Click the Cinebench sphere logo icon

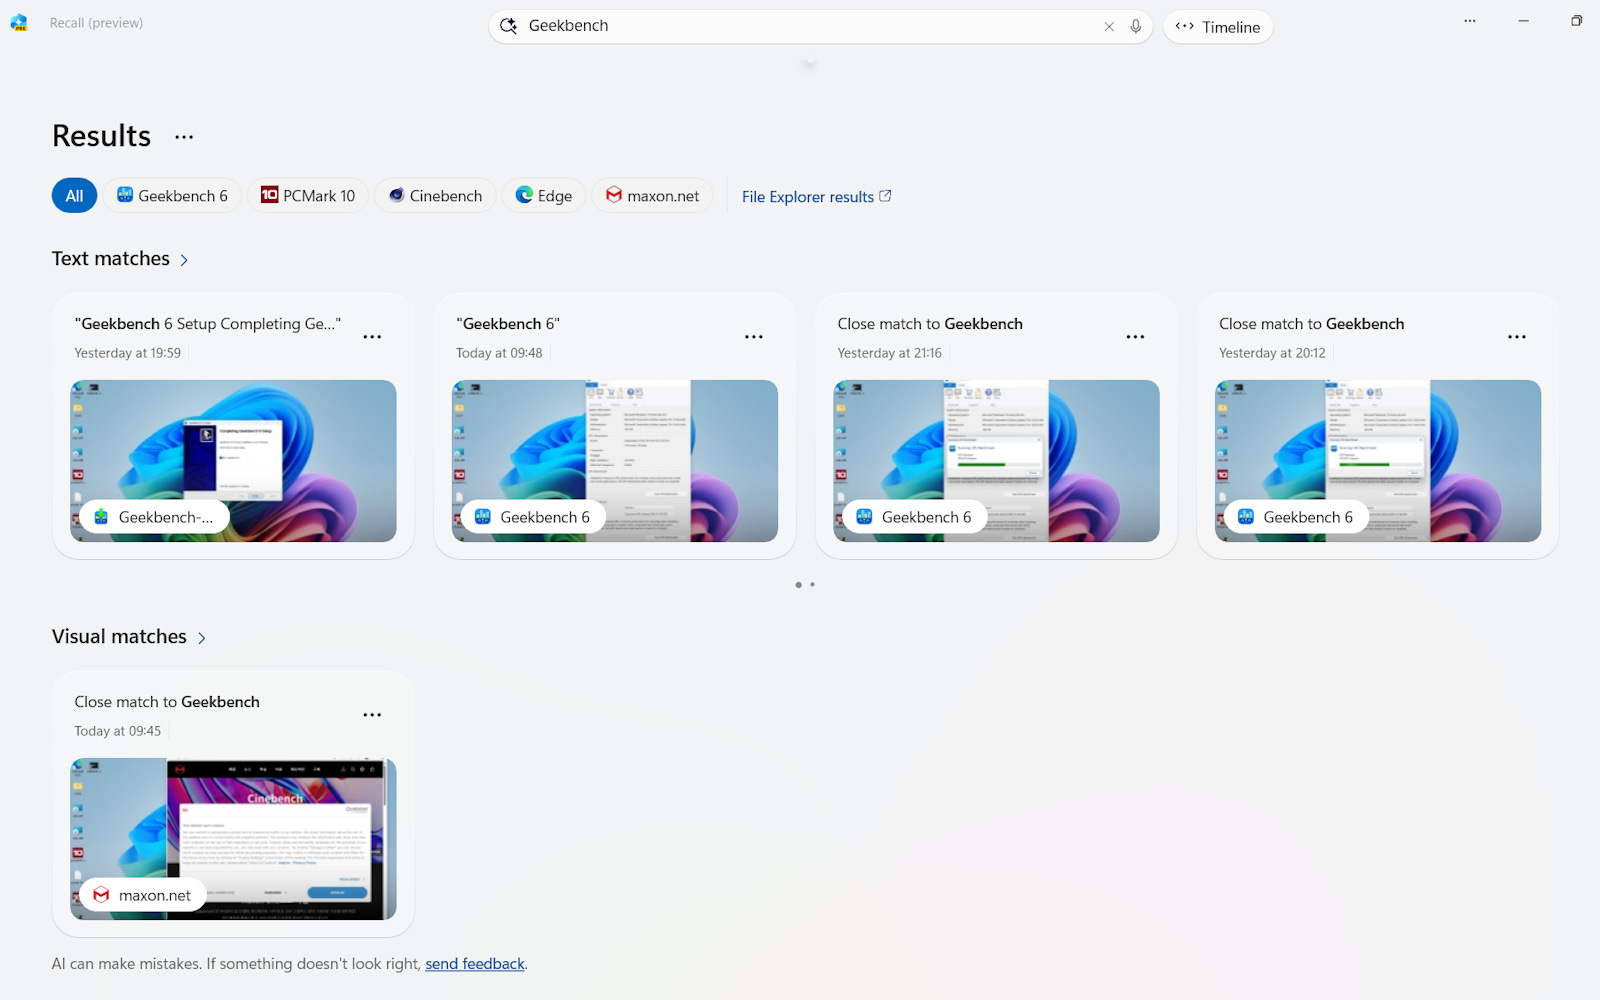(397, 195)
